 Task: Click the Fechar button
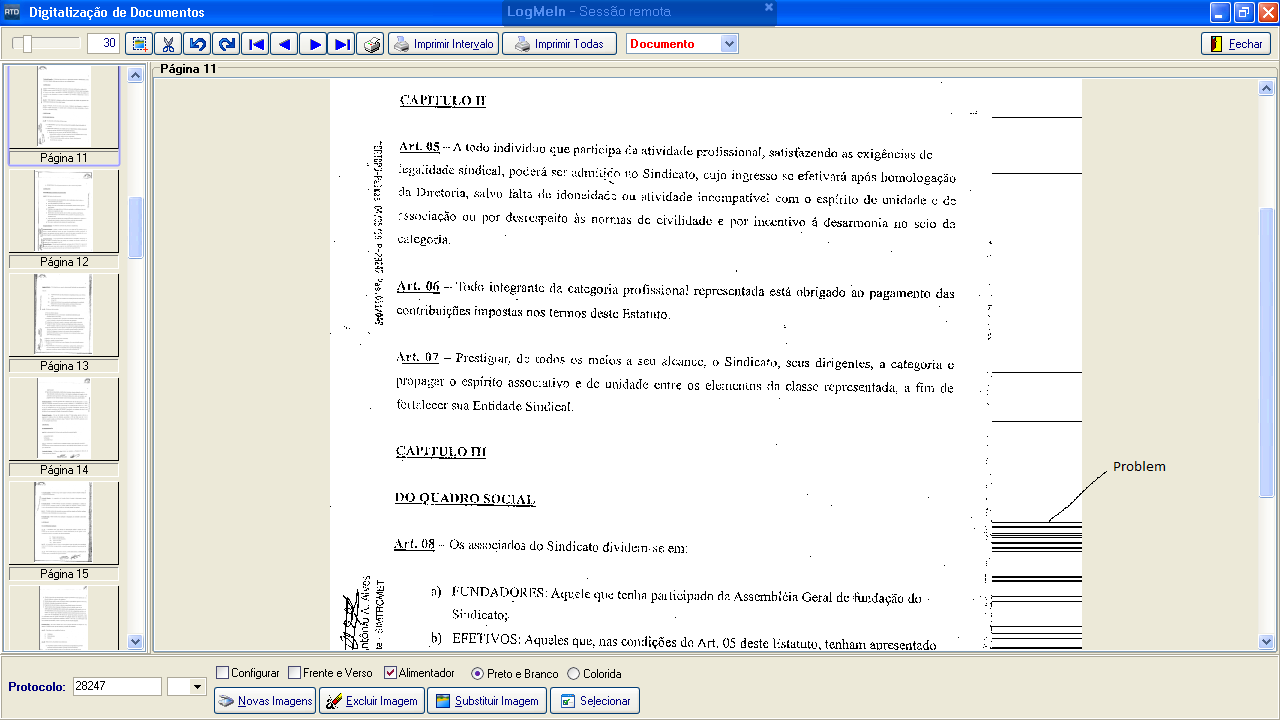[x=1236, y=44]
